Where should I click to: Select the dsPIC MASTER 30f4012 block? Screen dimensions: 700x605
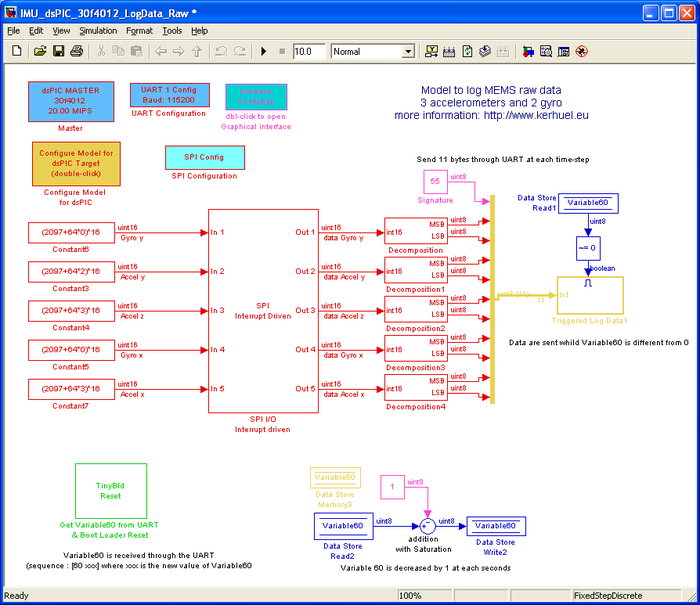coord(70,102)
